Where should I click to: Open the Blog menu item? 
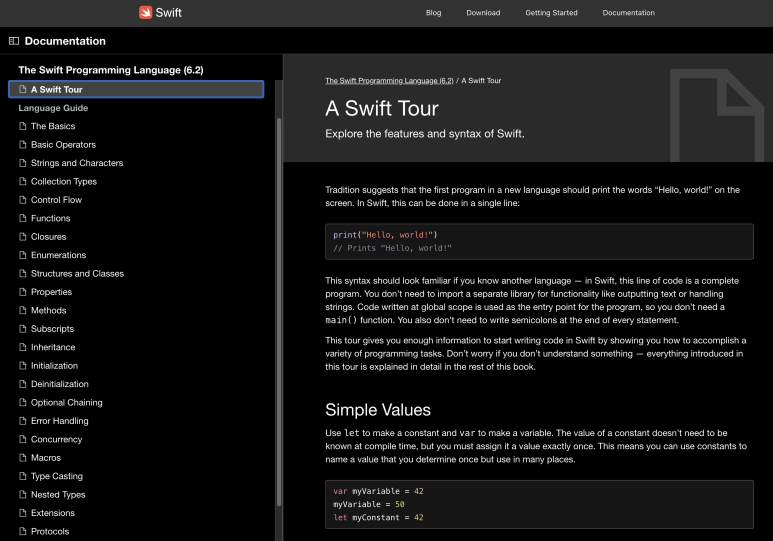[x=433, y=13]
